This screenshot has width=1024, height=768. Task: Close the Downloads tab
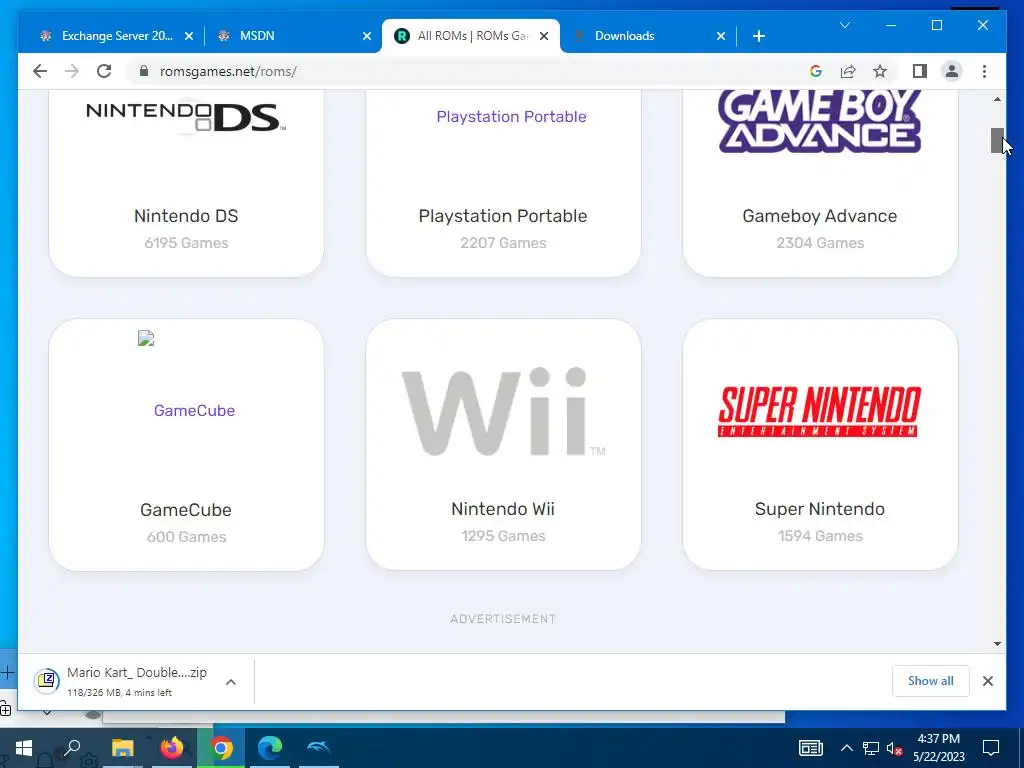click(721, 36)
